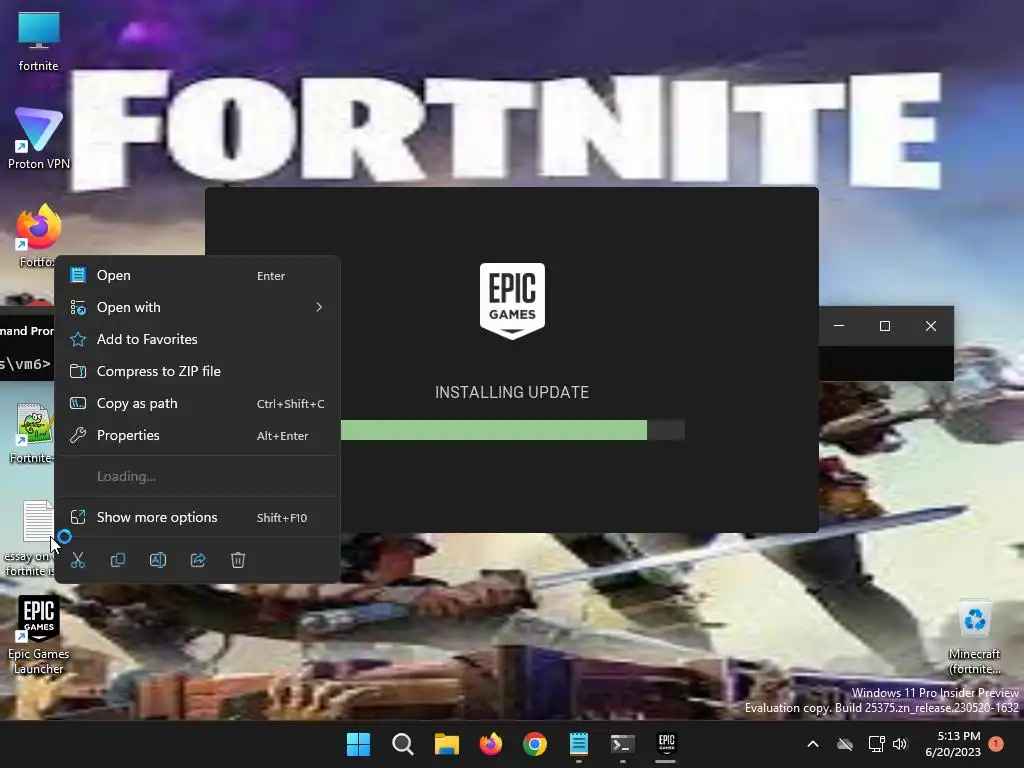Open the Firefox desktop shortcut

pyautogui.click(x=38, y=236)
